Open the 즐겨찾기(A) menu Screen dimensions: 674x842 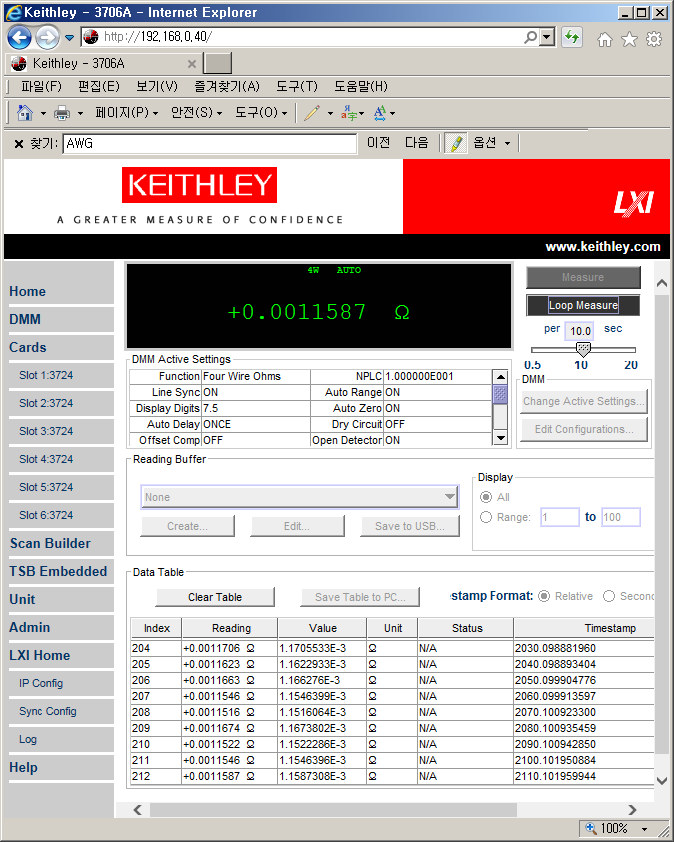click(226, 87)
